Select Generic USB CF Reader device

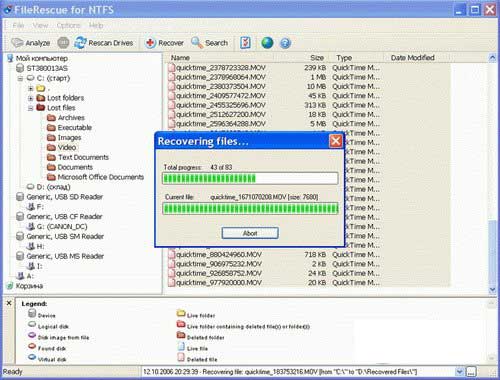click(64, 217)
